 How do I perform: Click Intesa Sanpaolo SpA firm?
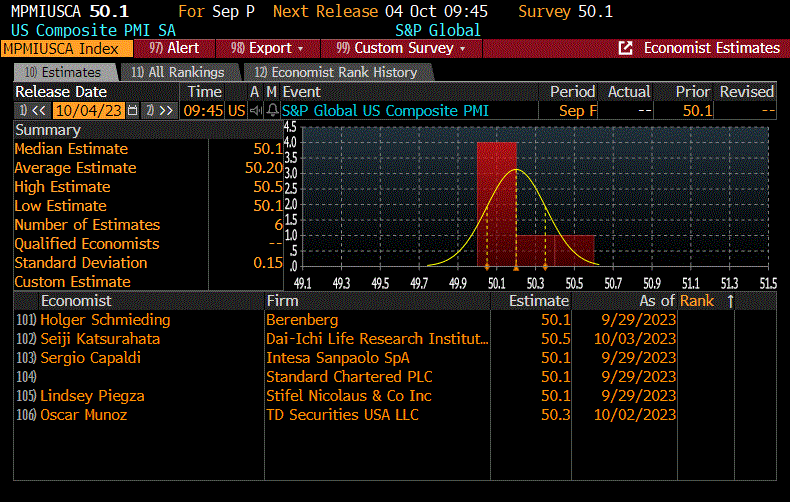pos(338,358)
